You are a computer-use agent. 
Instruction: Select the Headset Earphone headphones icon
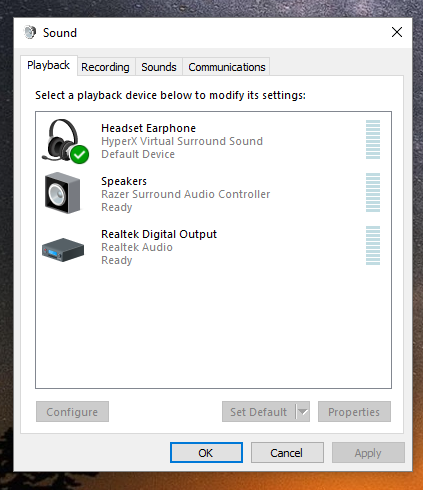click(65, 141)
